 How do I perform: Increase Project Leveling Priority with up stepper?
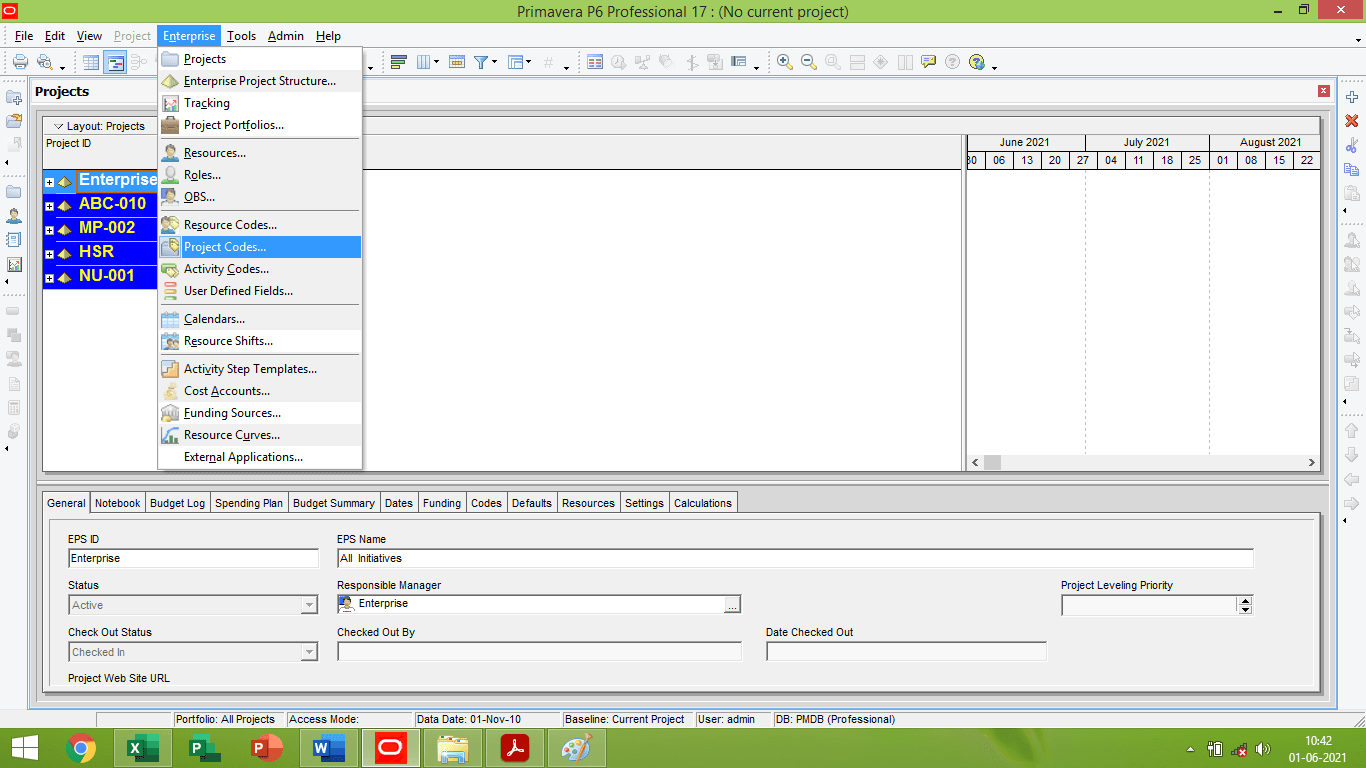(x=1245, y=601)
